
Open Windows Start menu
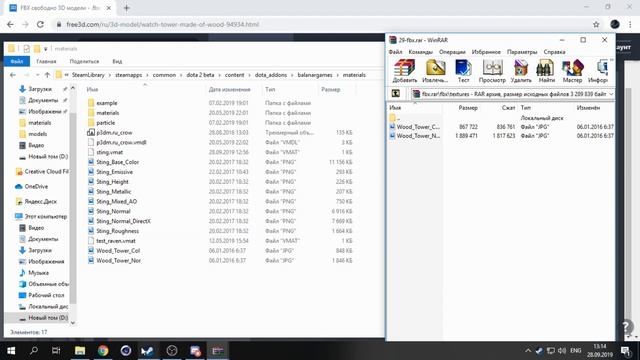click(x=11, y=351)
